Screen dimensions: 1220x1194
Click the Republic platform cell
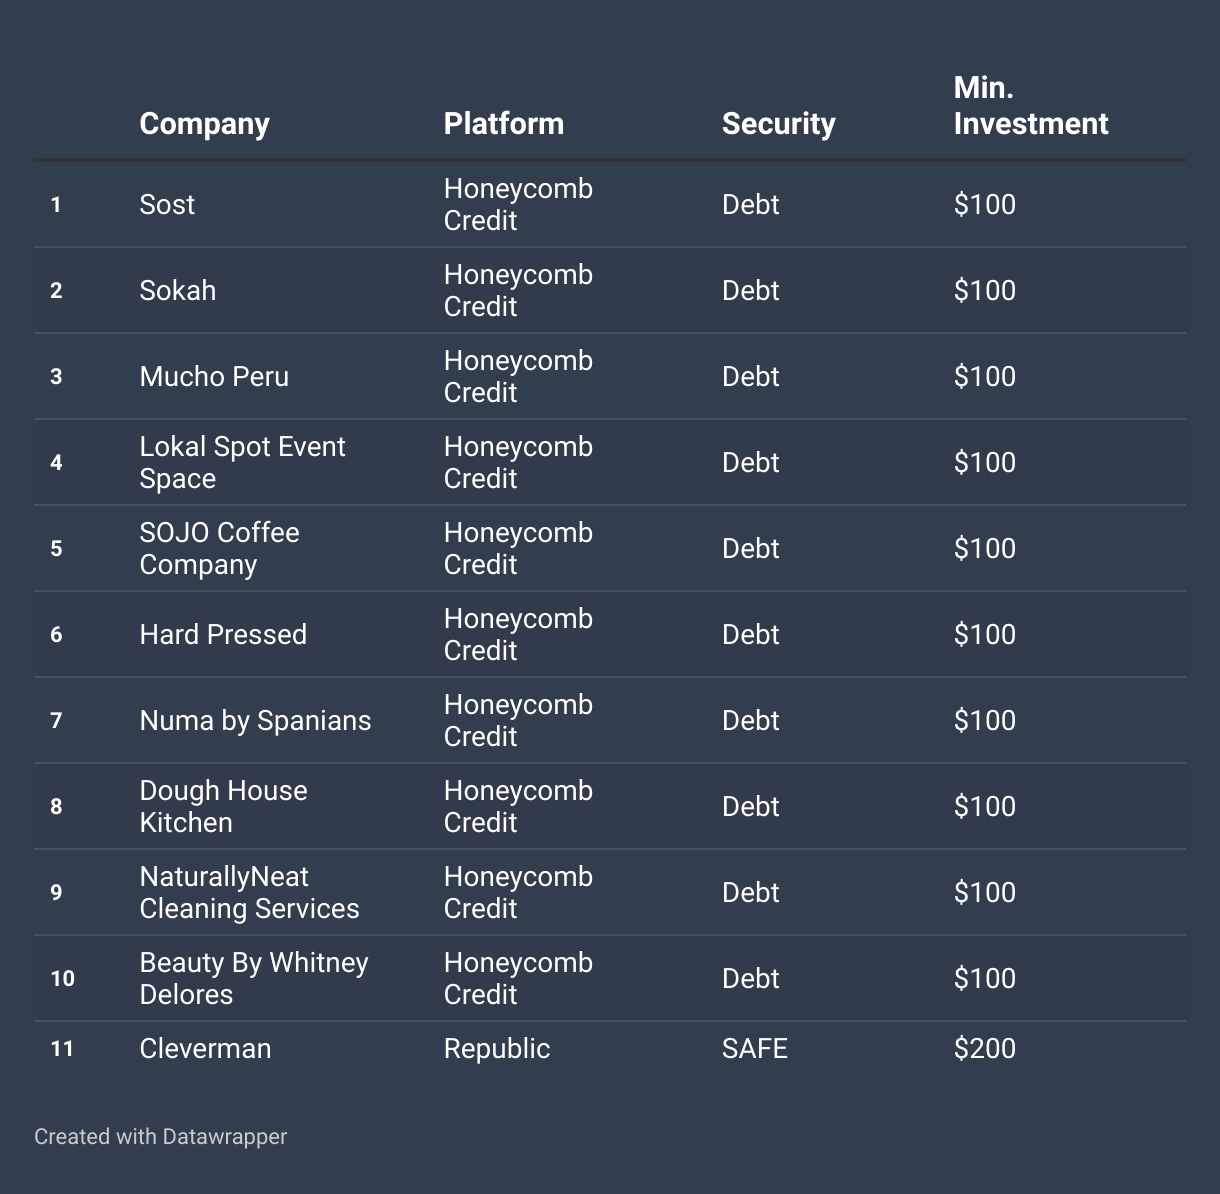tap(497, 1048)
